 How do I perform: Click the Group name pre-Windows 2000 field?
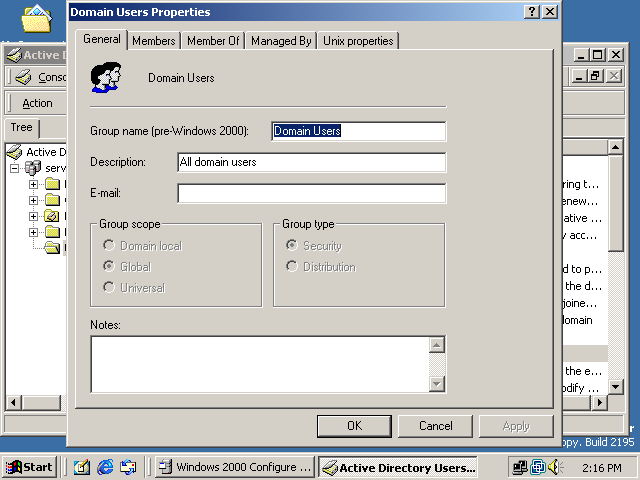tap(359, 131)
